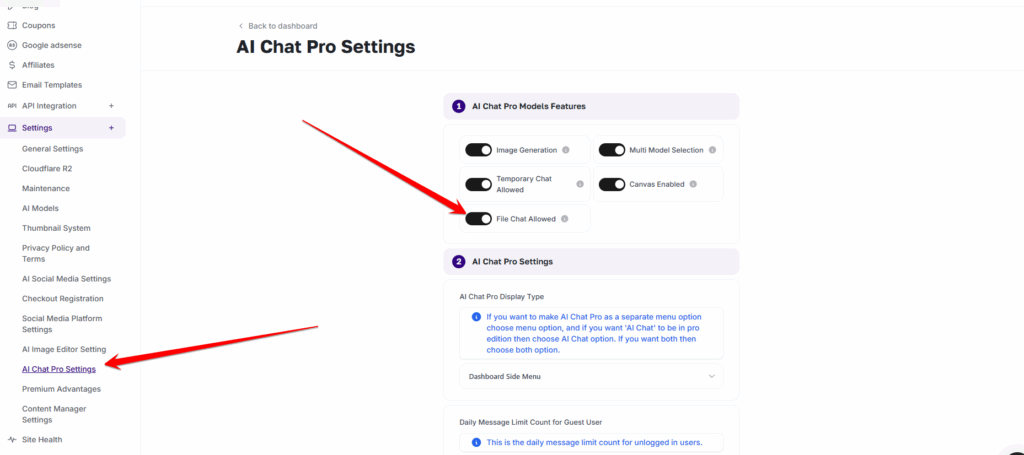Go back to dashboard link

pos(278,25)
